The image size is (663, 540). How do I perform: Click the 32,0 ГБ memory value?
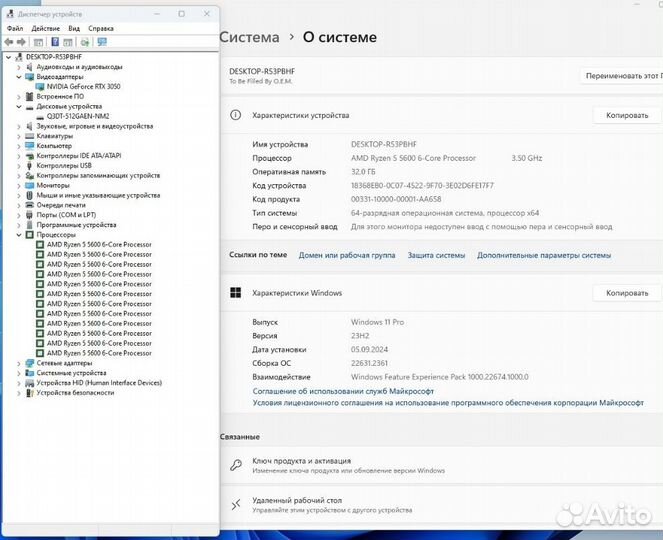(x=363, y=172)
